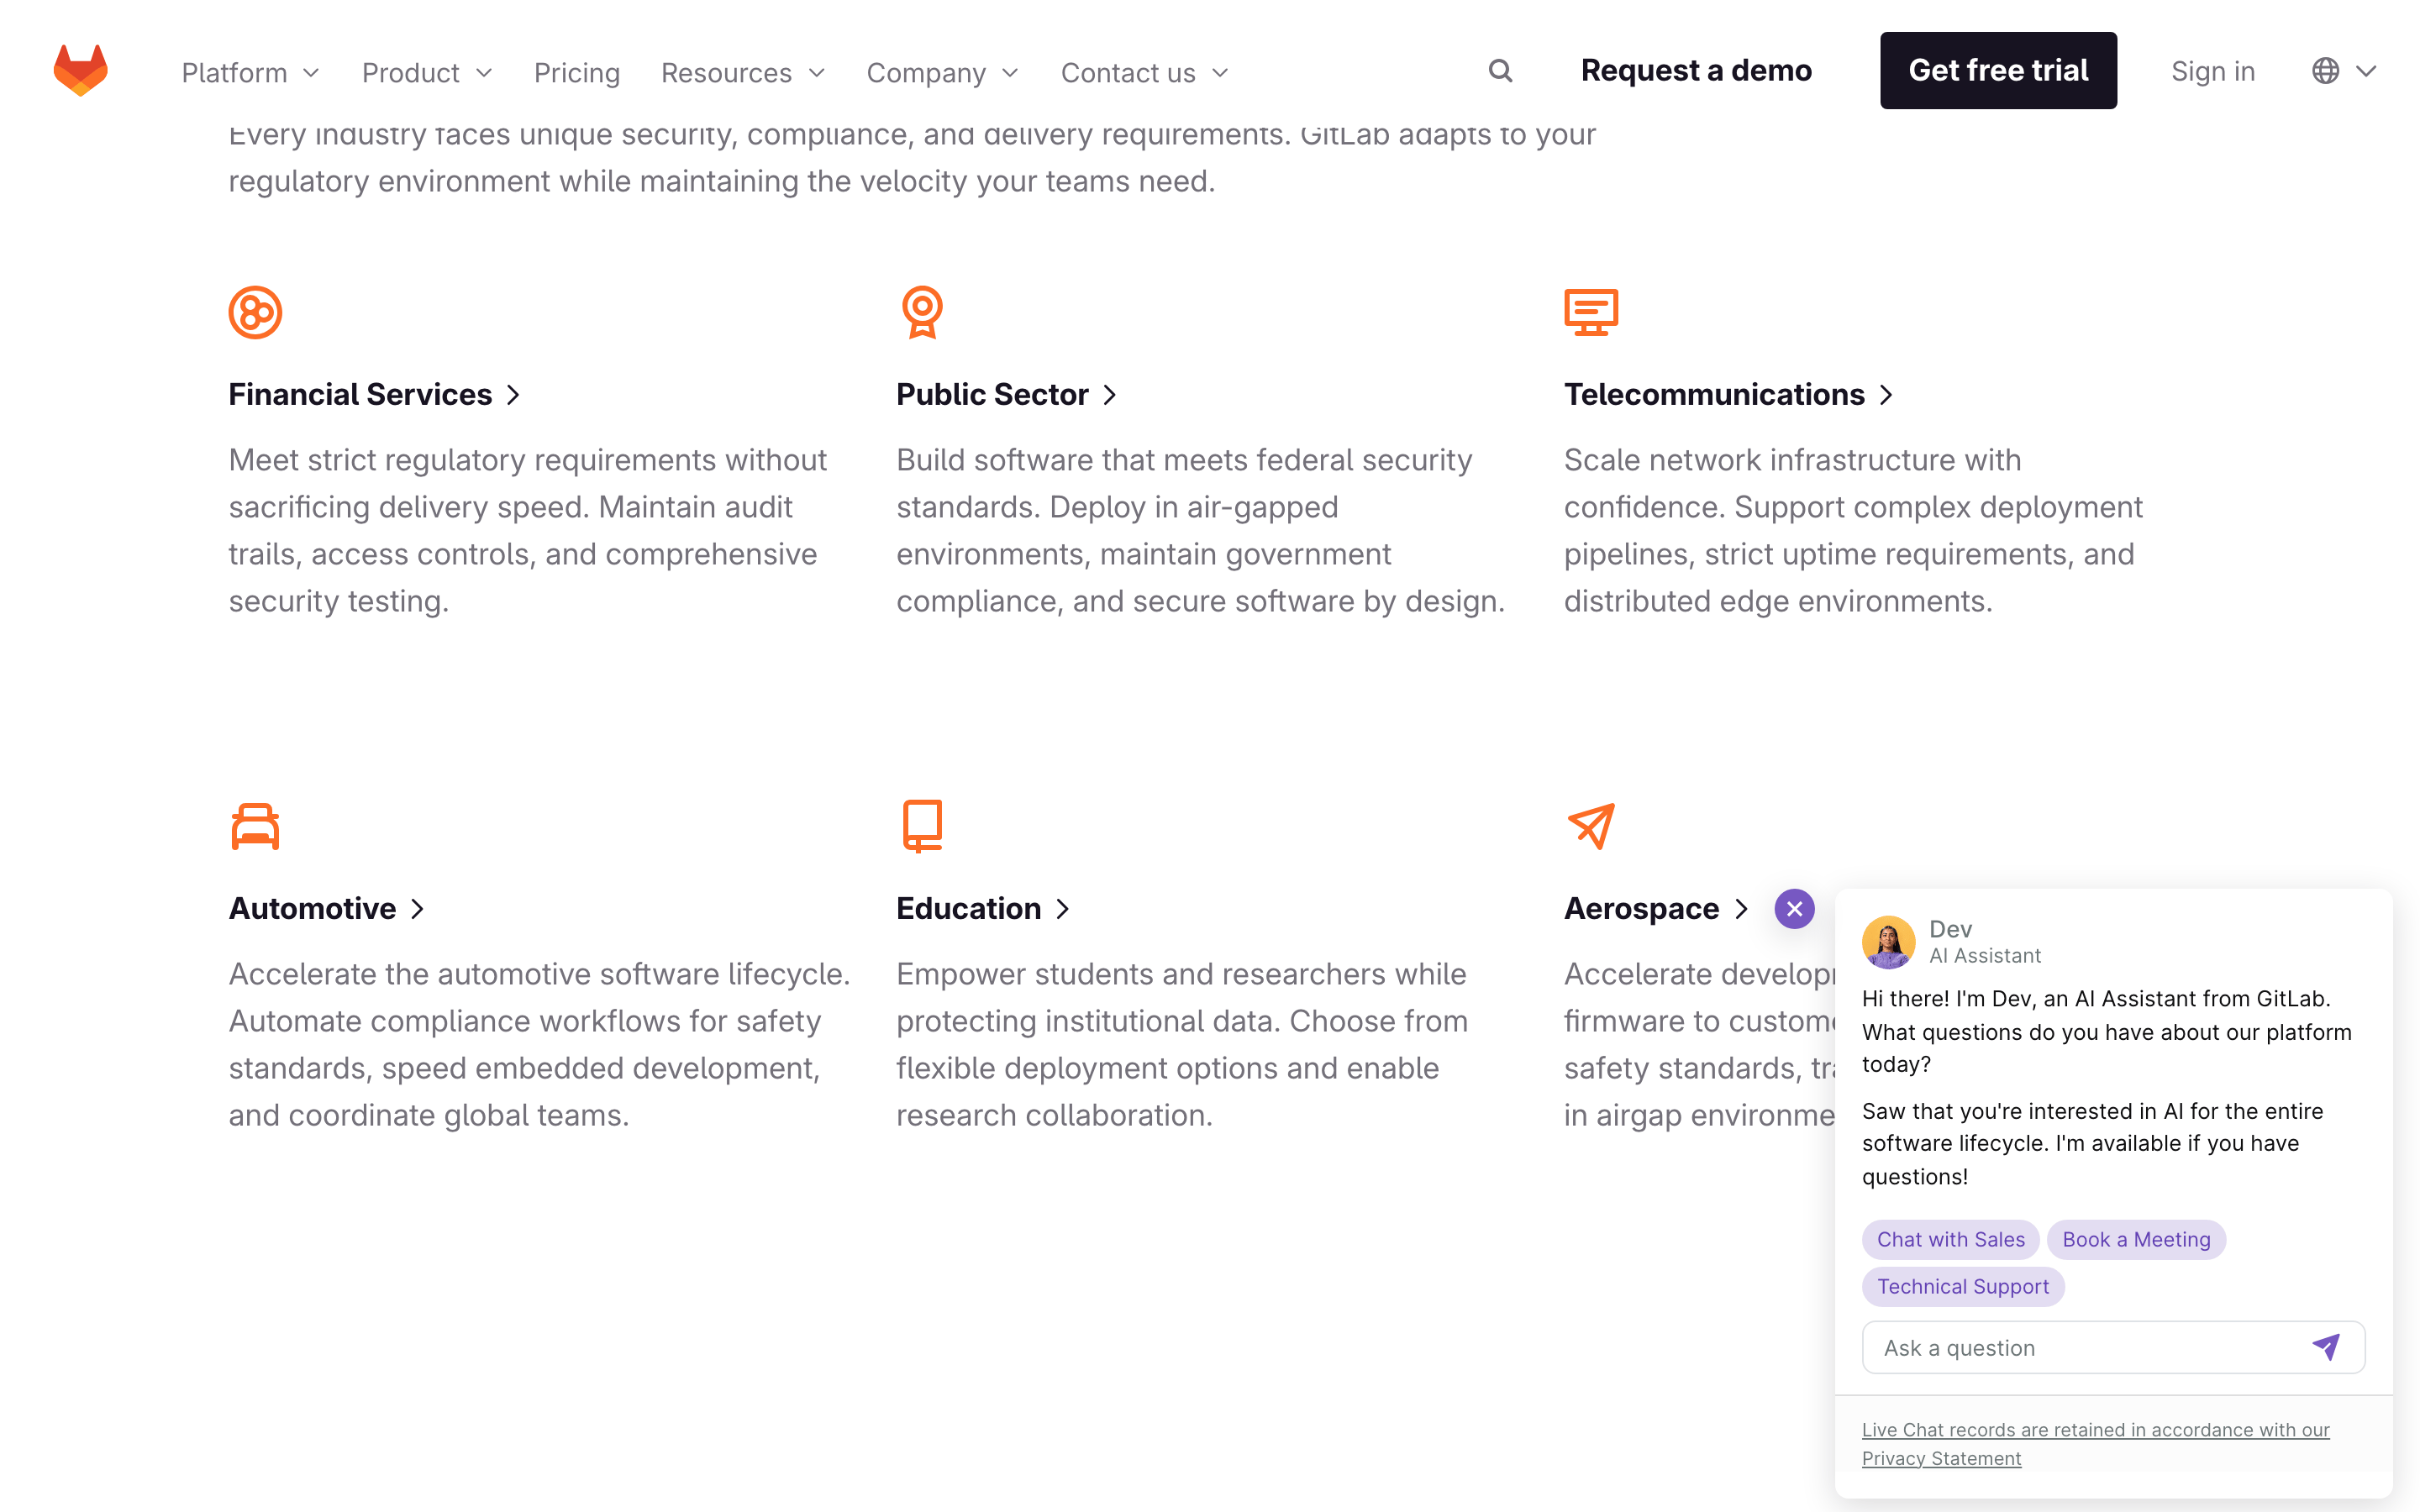Click the Public Sector ribbon badge icon
This screenshot has width=2420, height=1512.
(x=922, y=312)
